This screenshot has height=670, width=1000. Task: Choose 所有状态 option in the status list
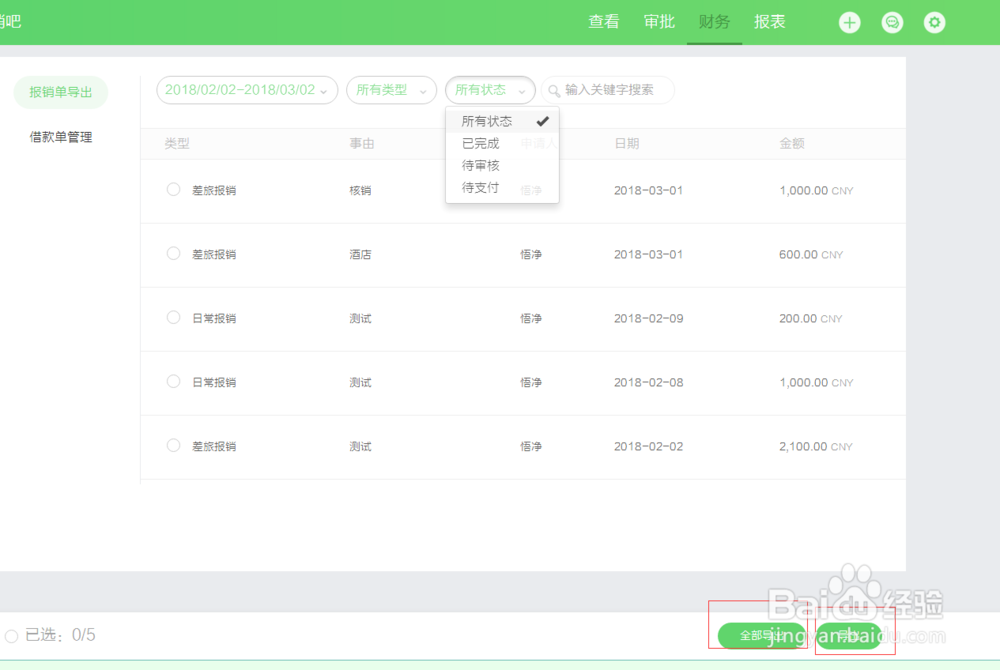tap(503, 121)
